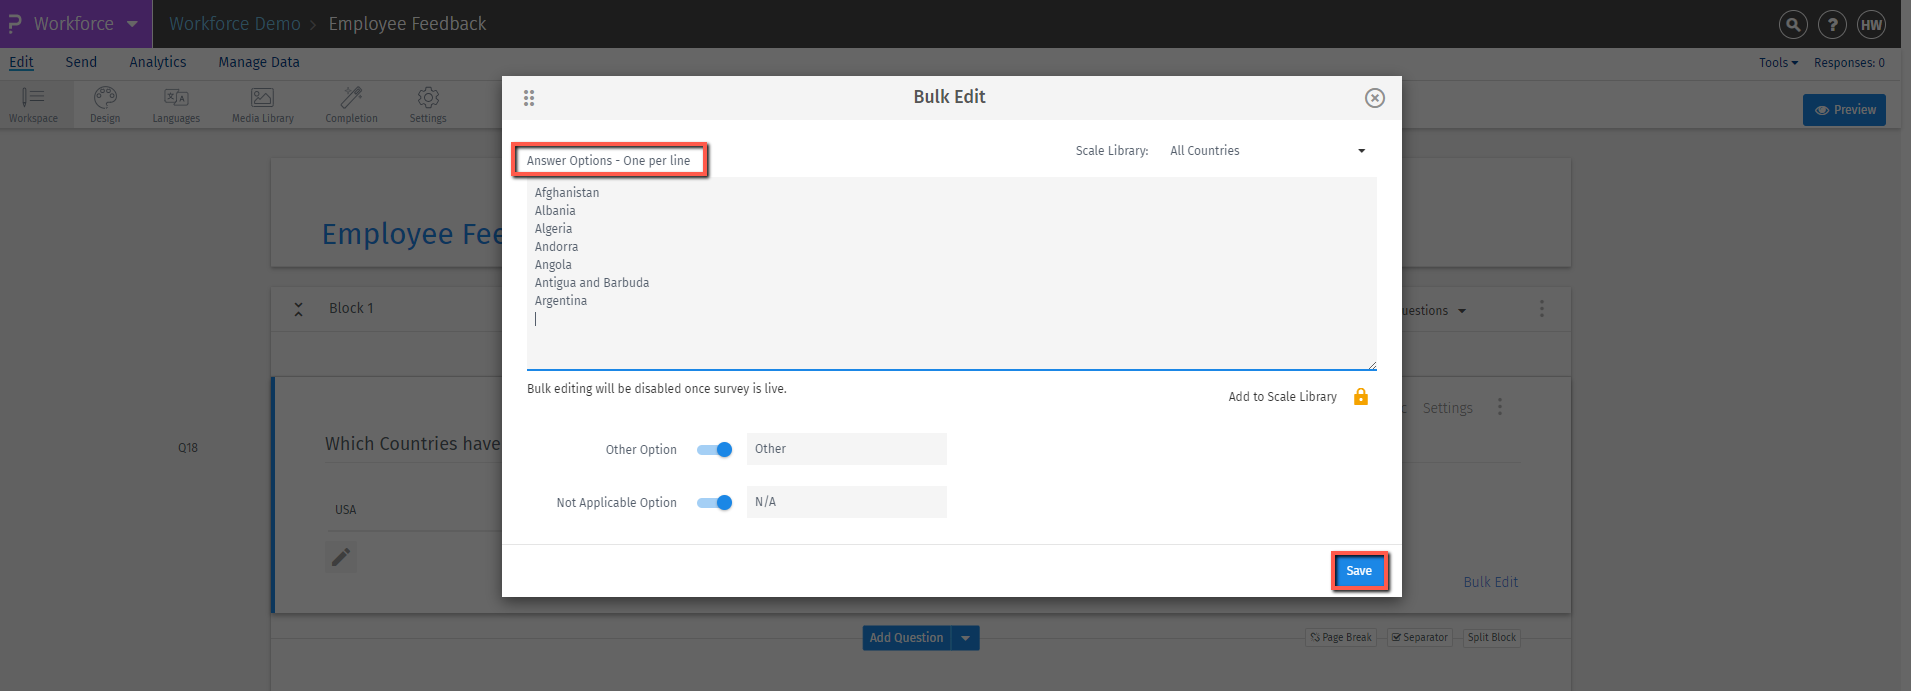Grab the Bulk Edit dialog drag handle
This screenshot has height=691, width=1911.
(x=529, y=98)
